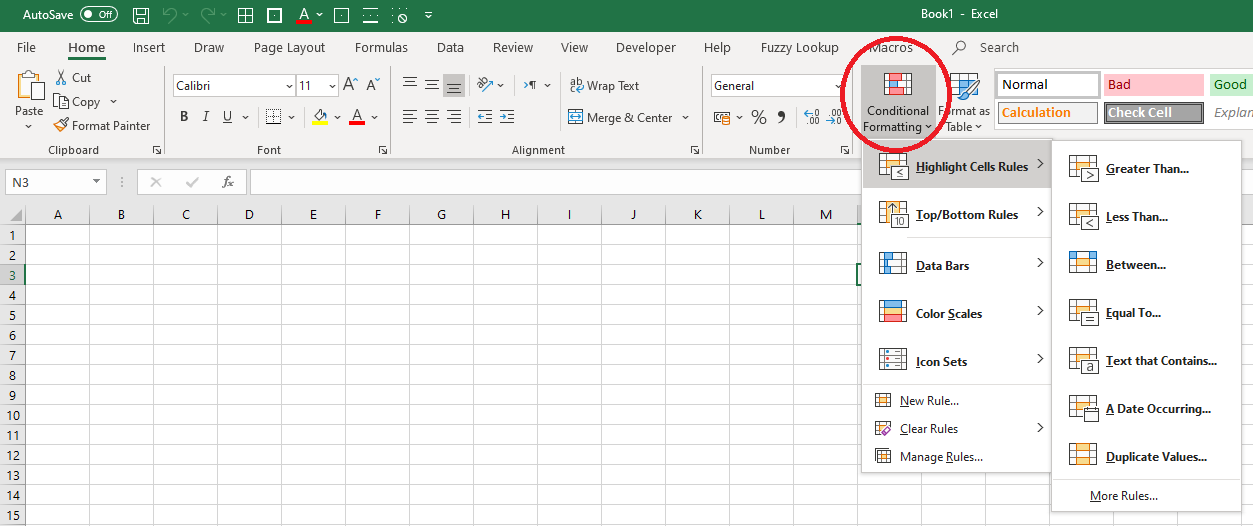Click Manage Rules in the menu
Image resolution: width=1253 pixels, height=526 pixels.
click(x=940, y=457)
